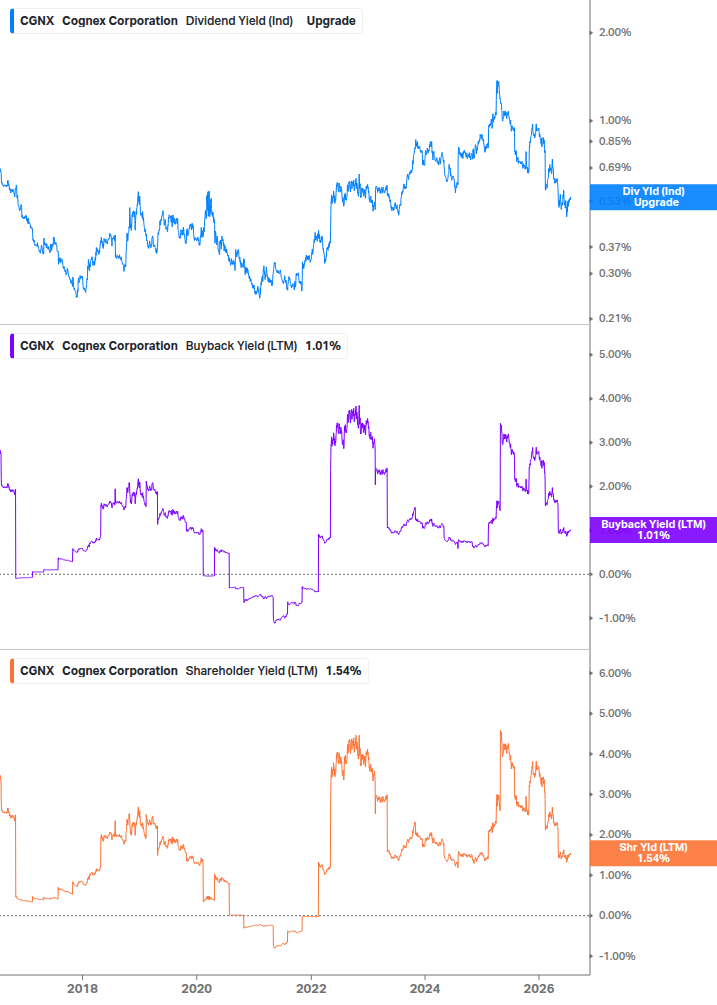Click the 5.00% tick on the buyback yield axis
The height and width of the screenshot is (1005, 717).
pos(614,354)
